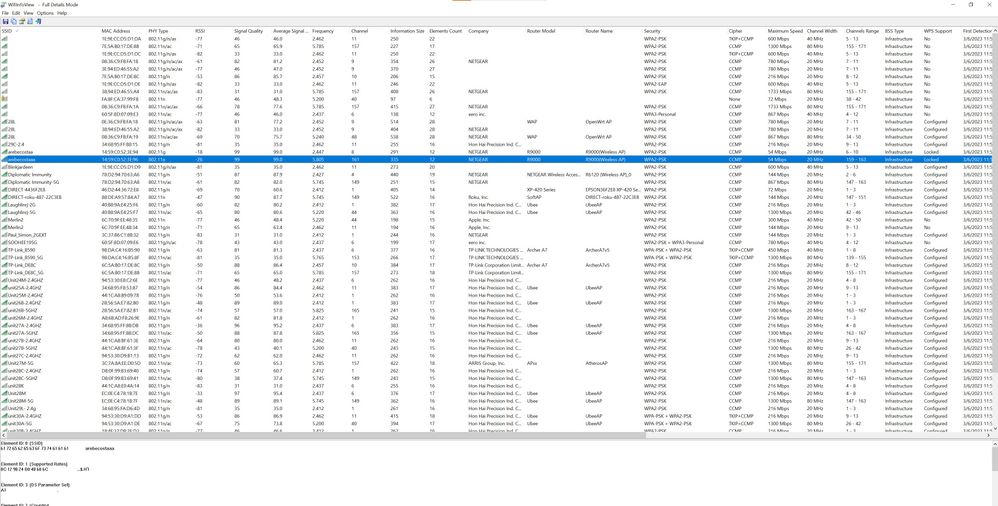Screen dimensions: 998x506
Task: Click signal icon for TP-Link_DE8C_5G
Action: (x=4, y=272)
